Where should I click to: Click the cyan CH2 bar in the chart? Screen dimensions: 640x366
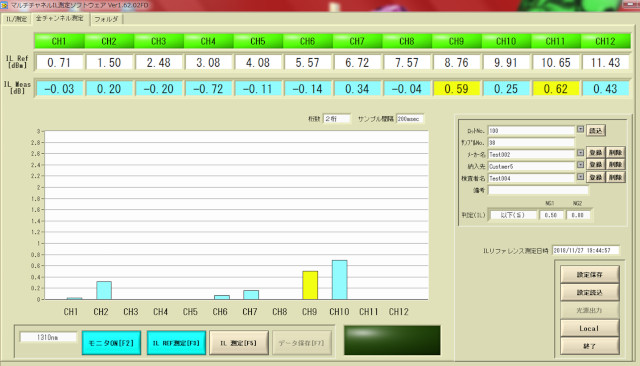[104, 290]
